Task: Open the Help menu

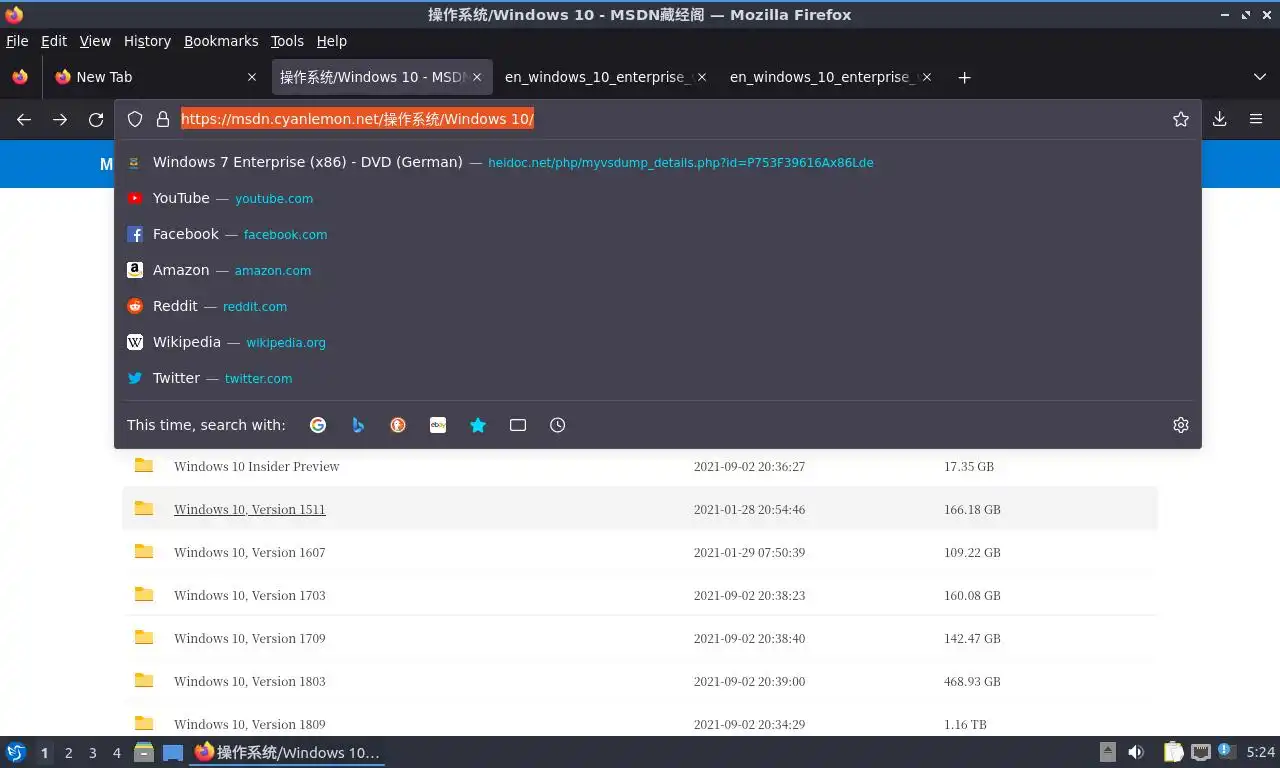Action: click(x=332, y=41)
